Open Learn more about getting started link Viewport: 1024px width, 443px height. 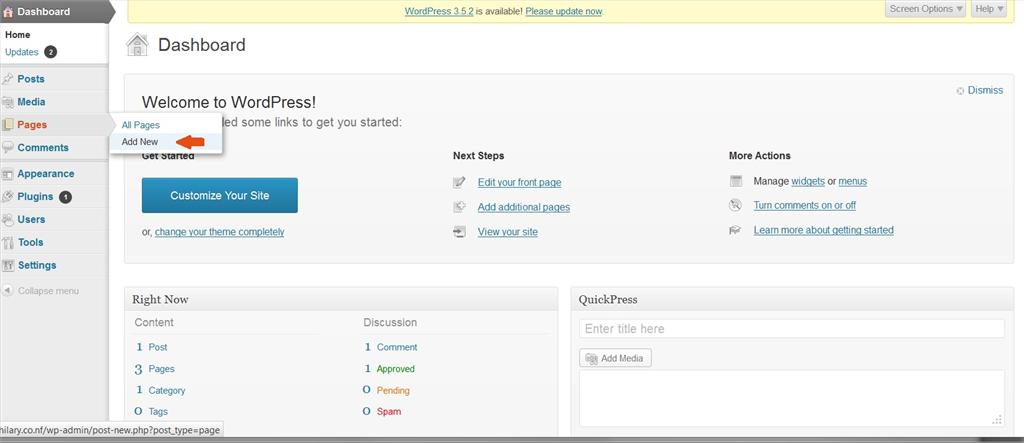point(824,230)
